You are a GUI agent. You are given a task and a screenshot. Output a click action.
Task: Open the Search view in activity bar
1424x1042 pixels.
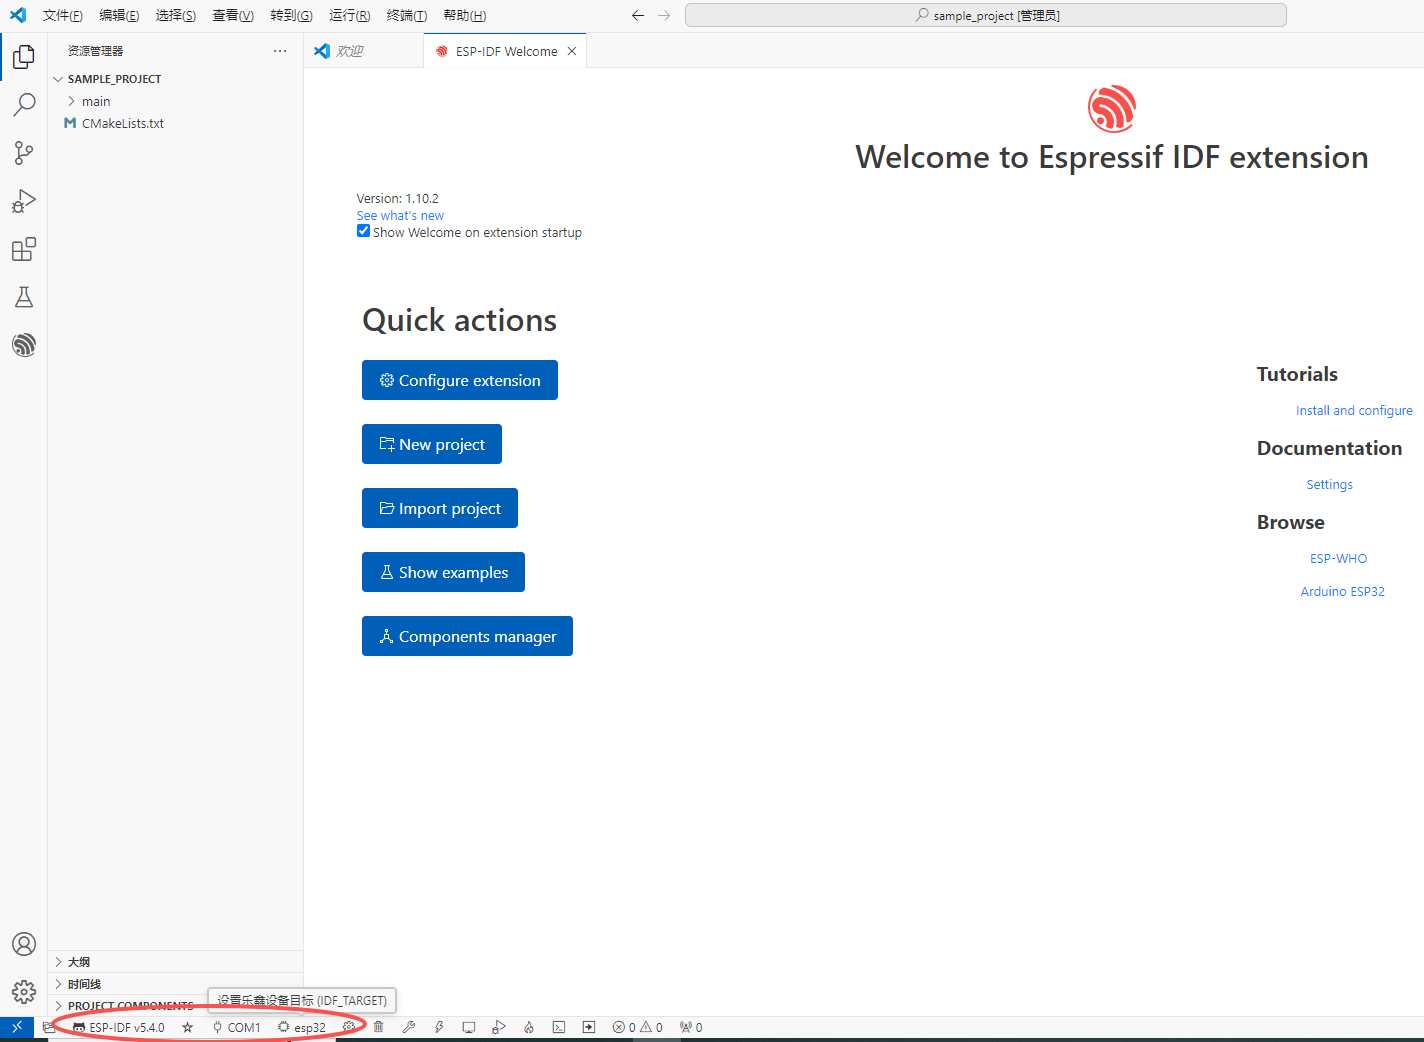pyautogui.click(x=24, y=105)
